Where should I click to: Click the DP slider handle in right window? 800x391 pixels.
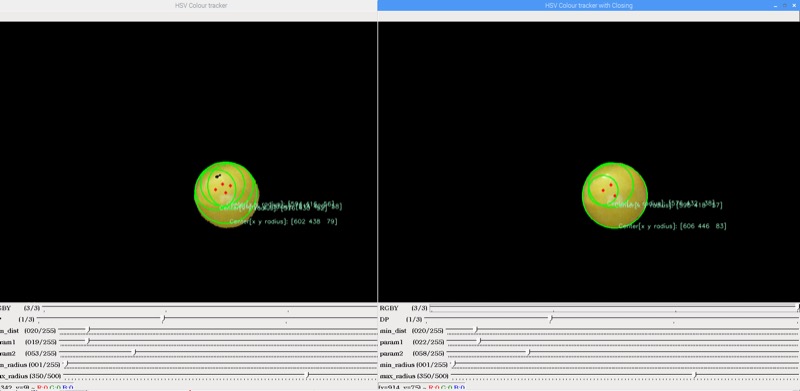[x=551, y=319]
